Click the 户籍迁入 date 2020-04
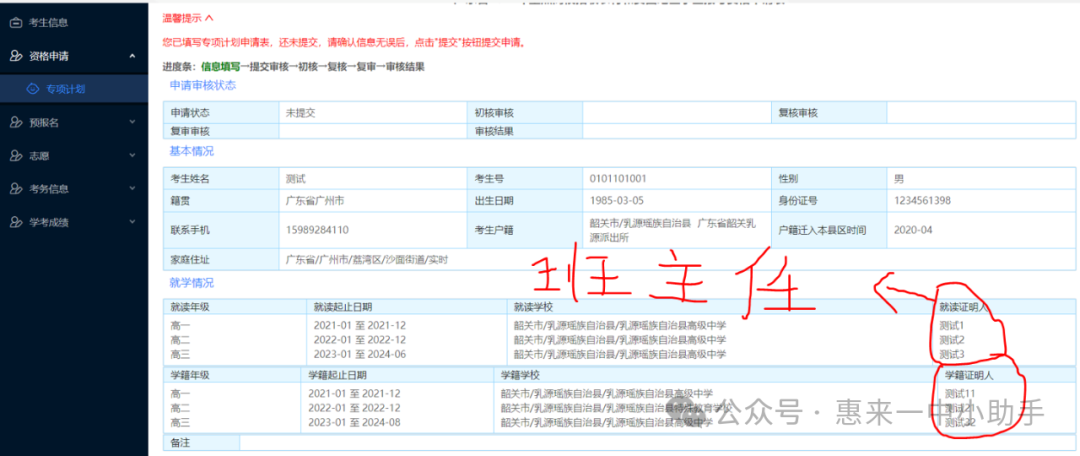1080x456 pixels. (913, 229)
